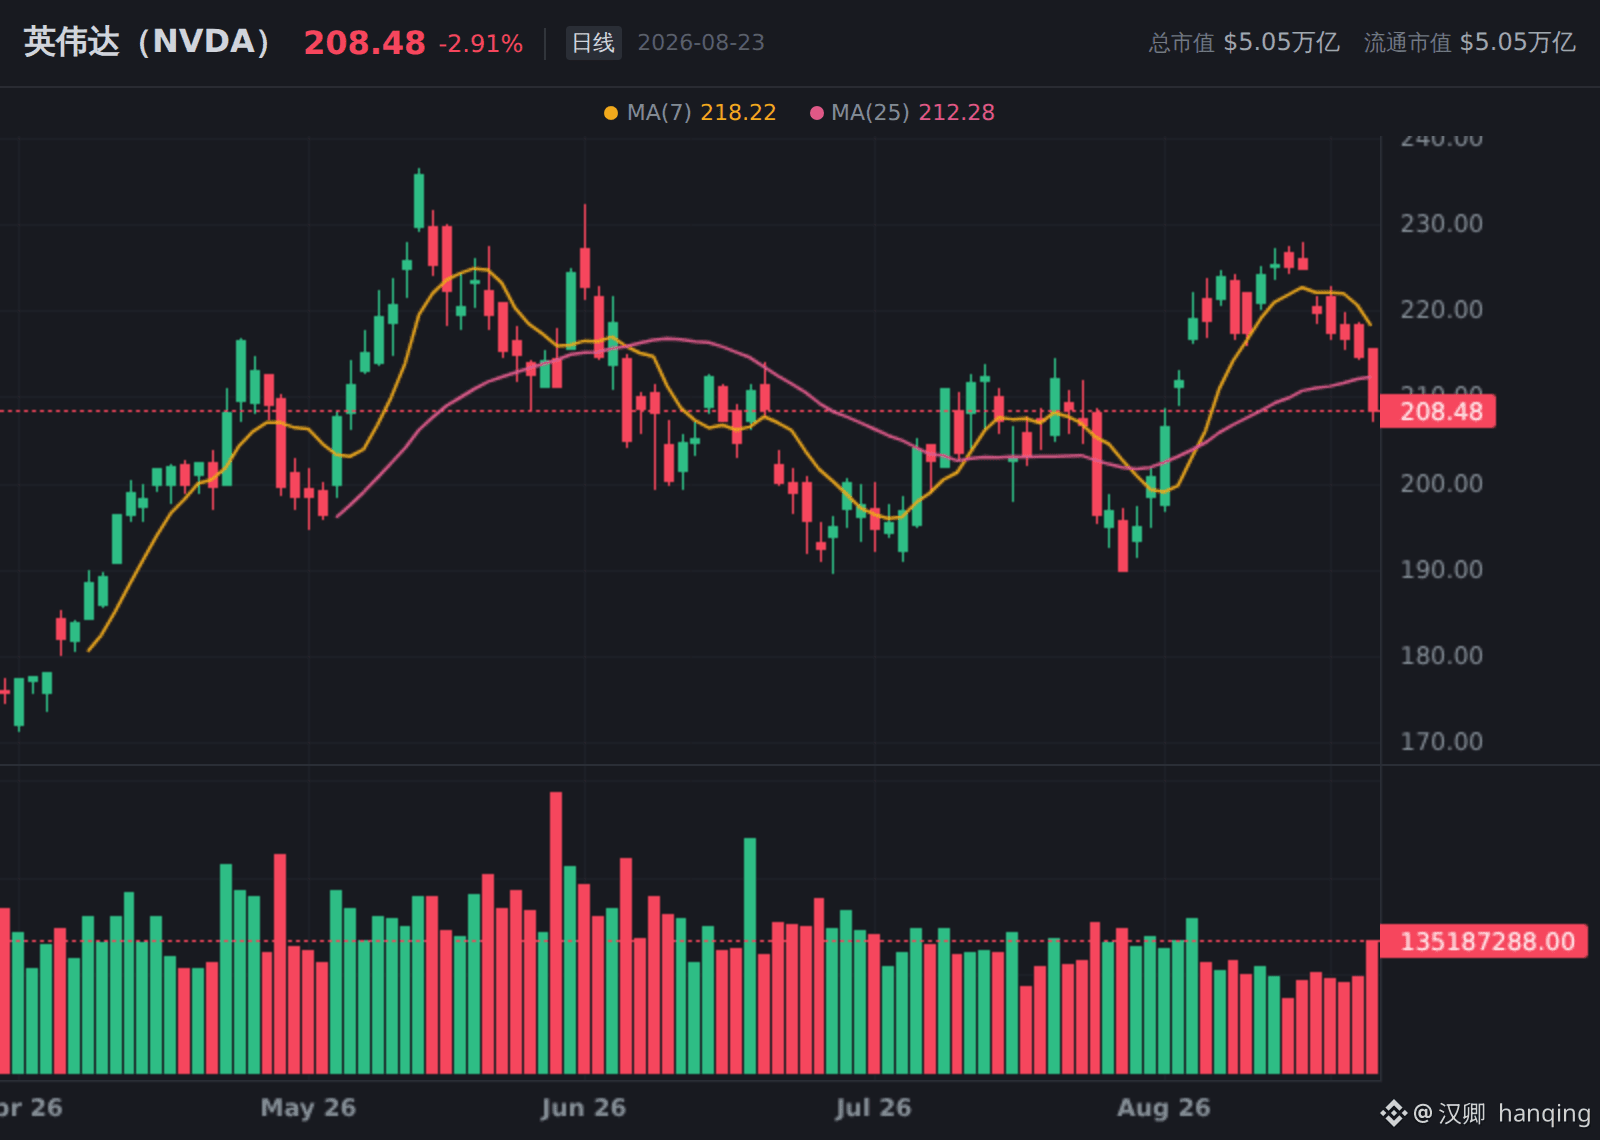Image resolution: width=1600 pixels, height=1140 pixels.
Task: Click the 190.00 price axis label
Action: [1441, 570]
